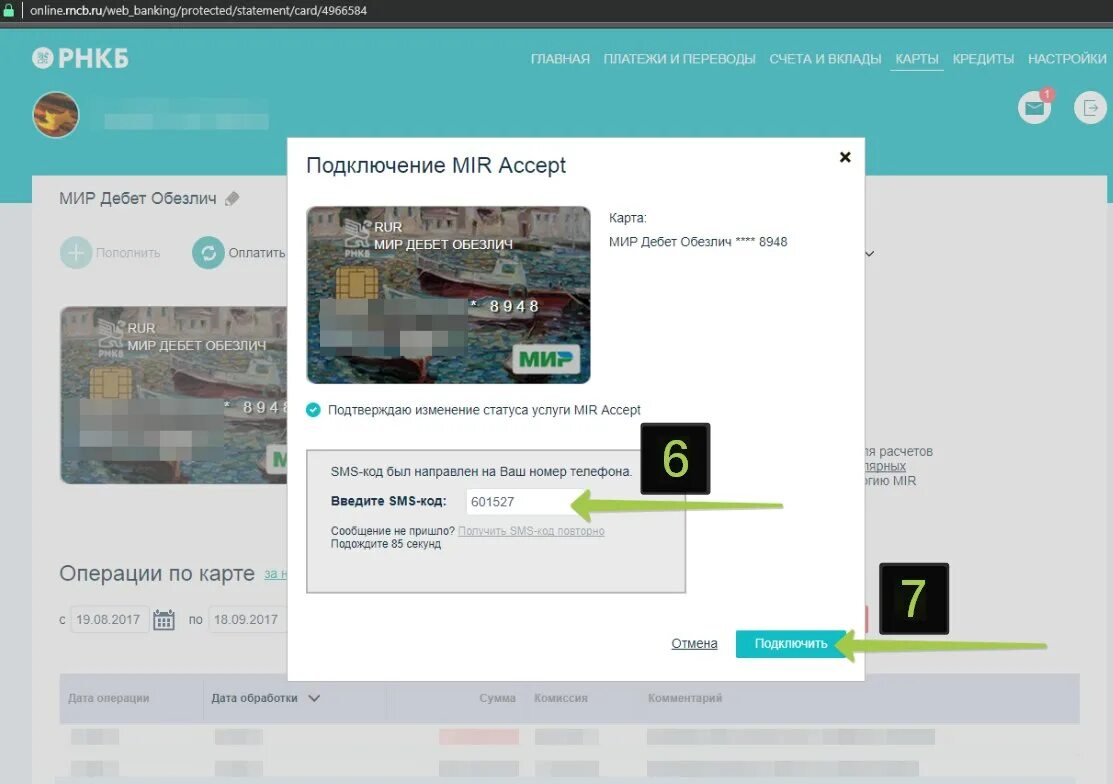1113x784 pixels.
Task: Click the browser address bar URL
Action: (x=198, y=11)
